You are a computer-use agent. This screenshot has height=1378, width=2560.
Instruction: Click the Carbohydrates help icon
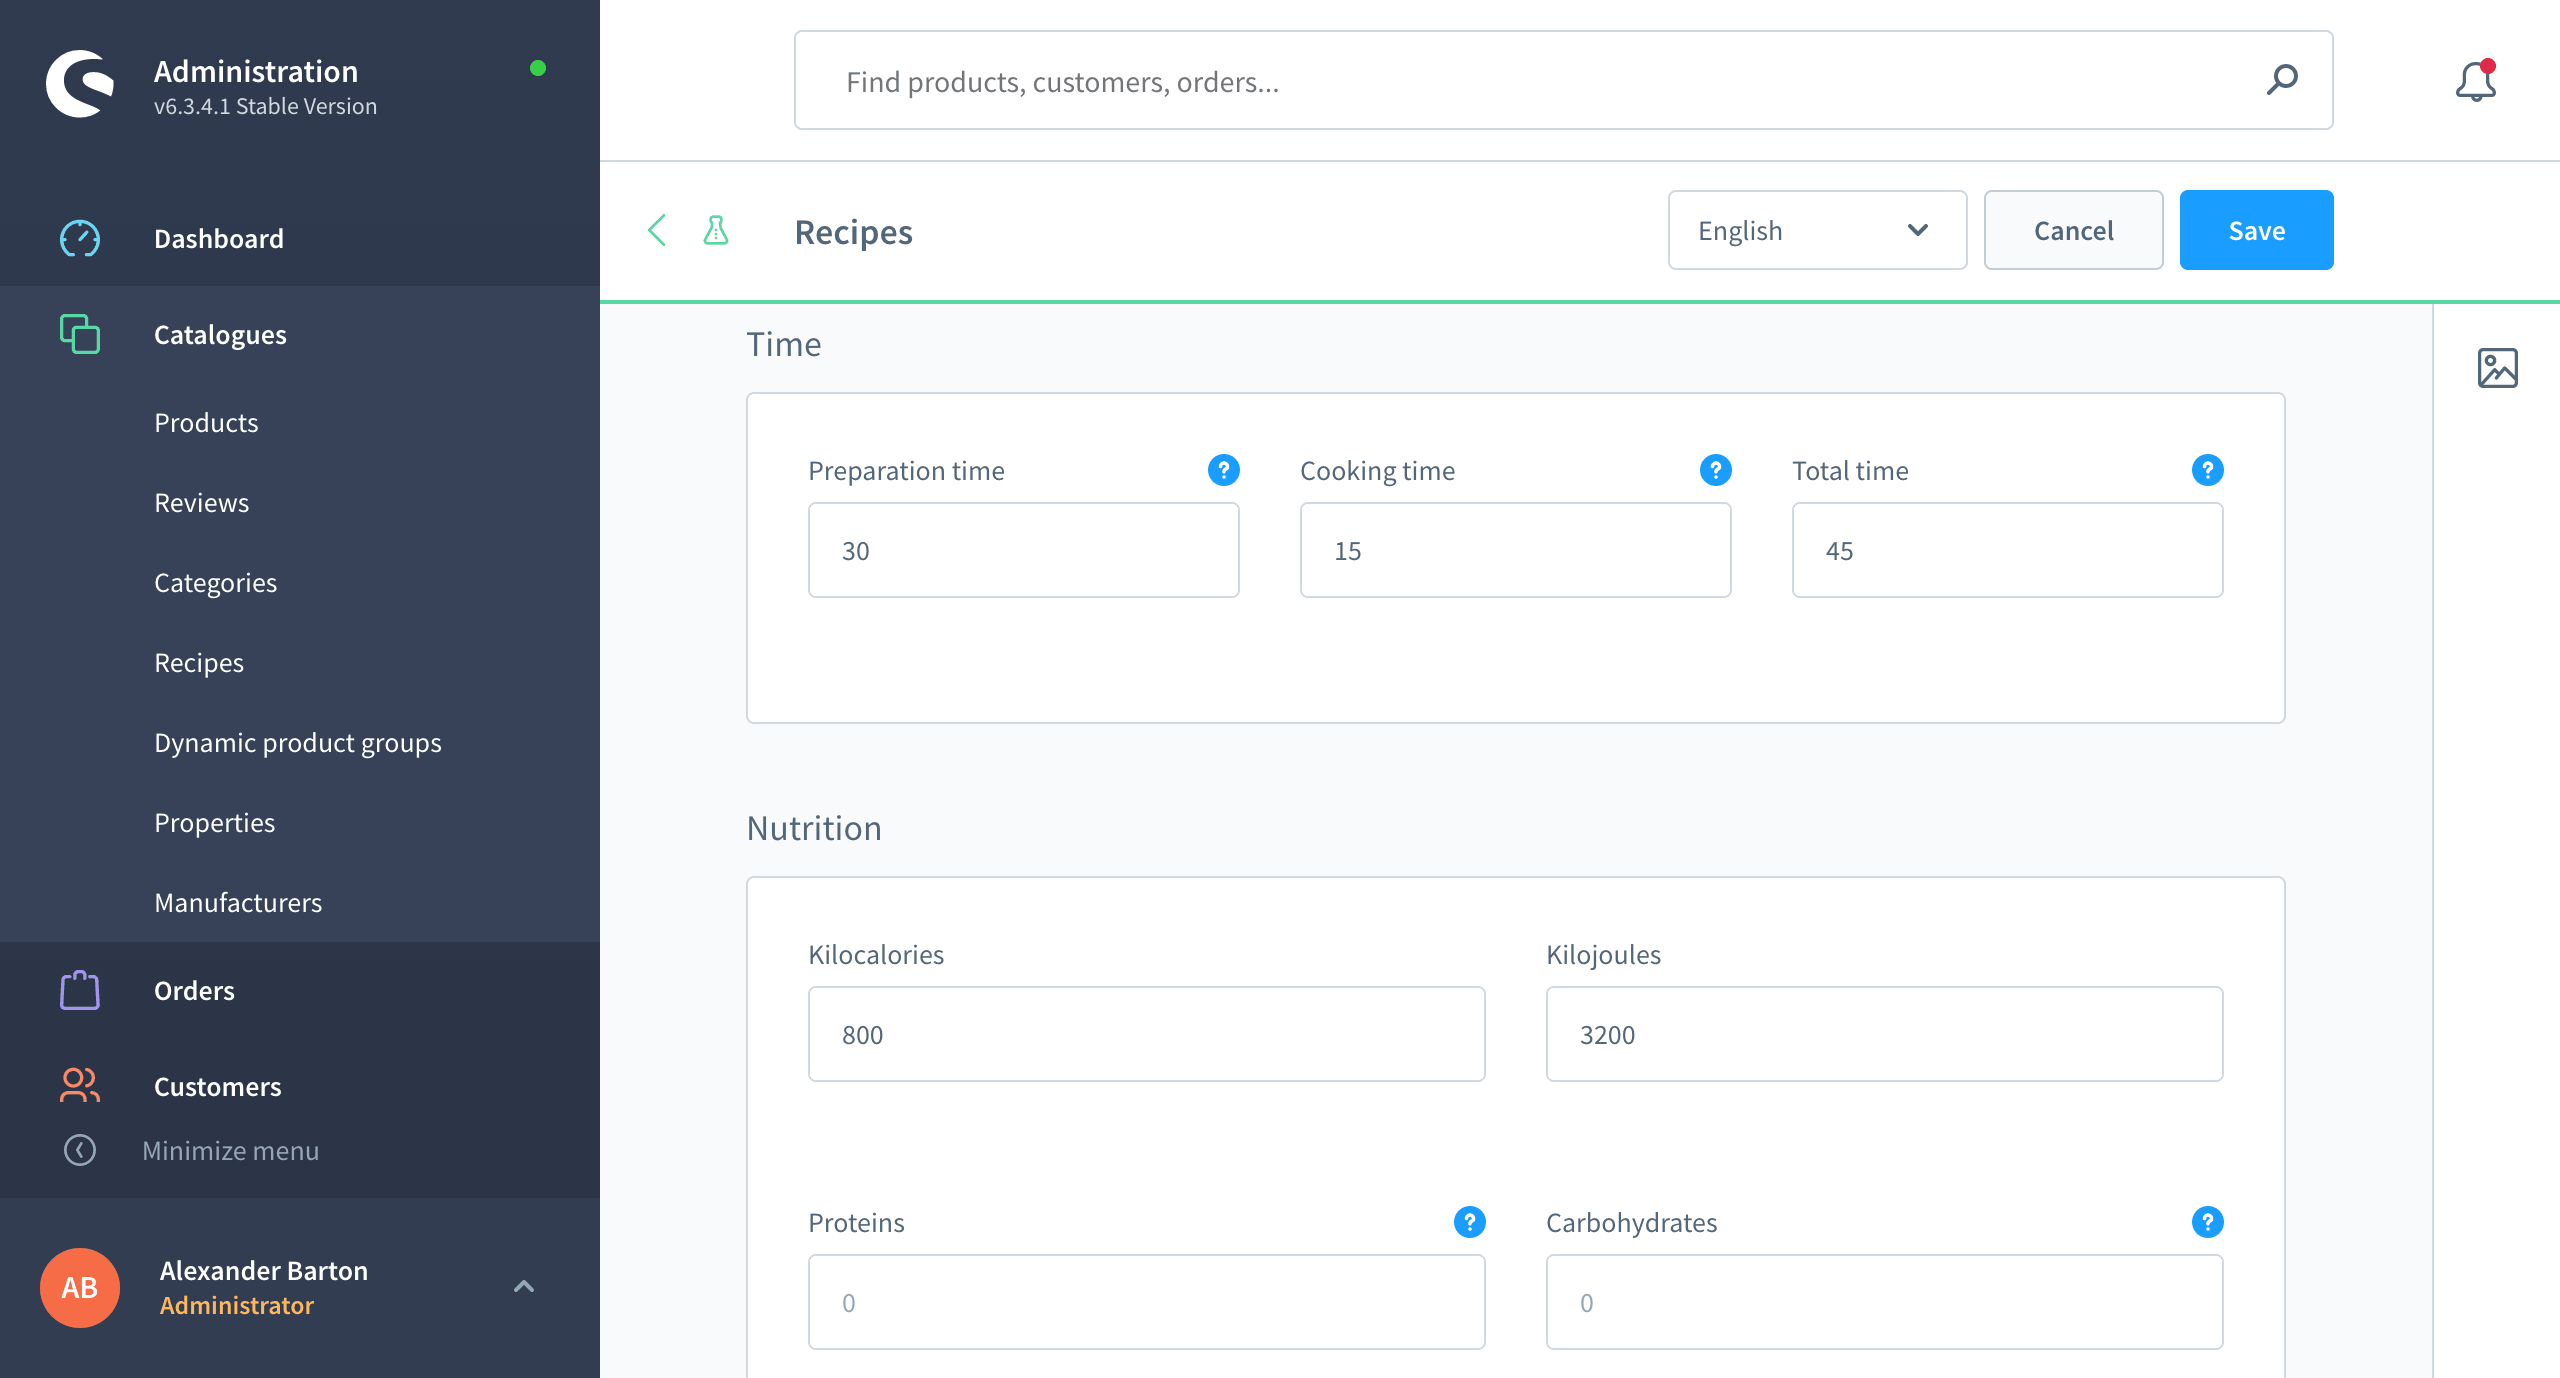(2207, 1222)
